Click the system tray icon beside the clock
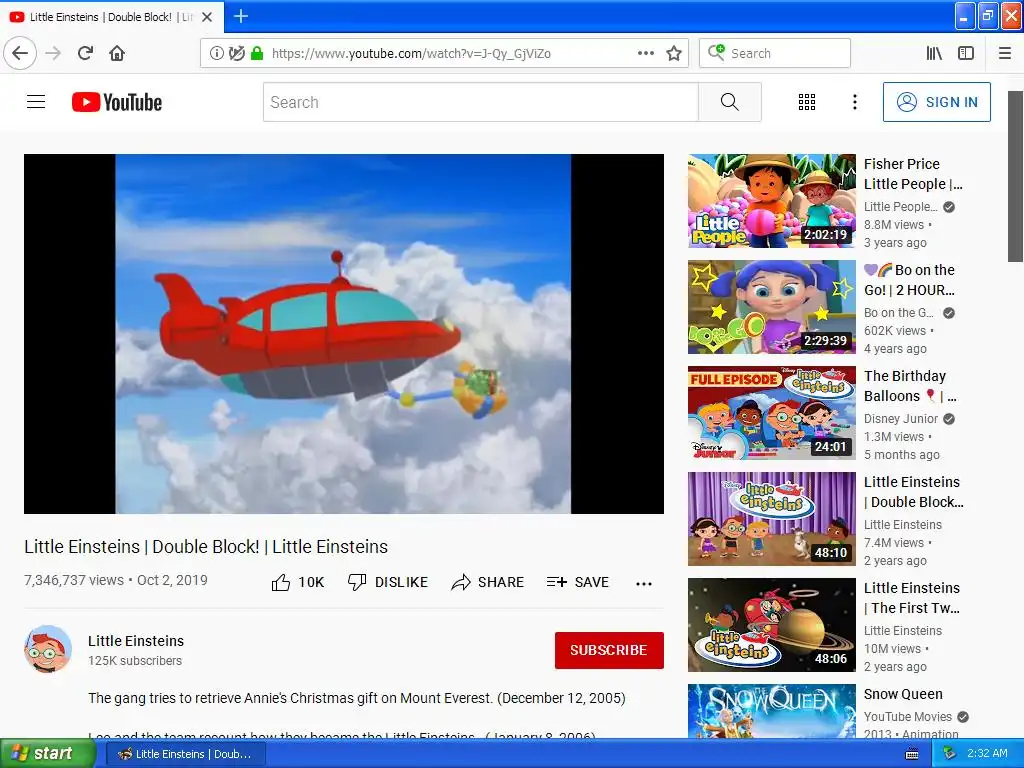The height and width of the screenshot is (768, 1024). pos(949,754)
